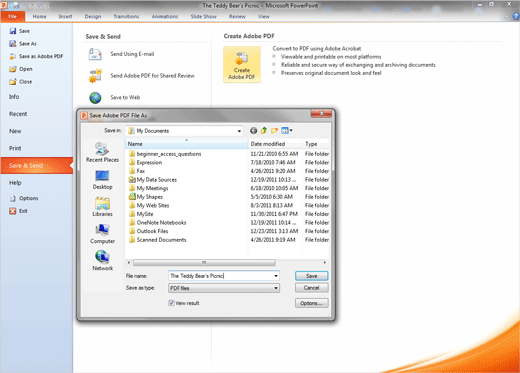Click the Options... button in dialog
The width and height of the screenshot is (520, 373).
pyautogui.click(x=311, y=303)
